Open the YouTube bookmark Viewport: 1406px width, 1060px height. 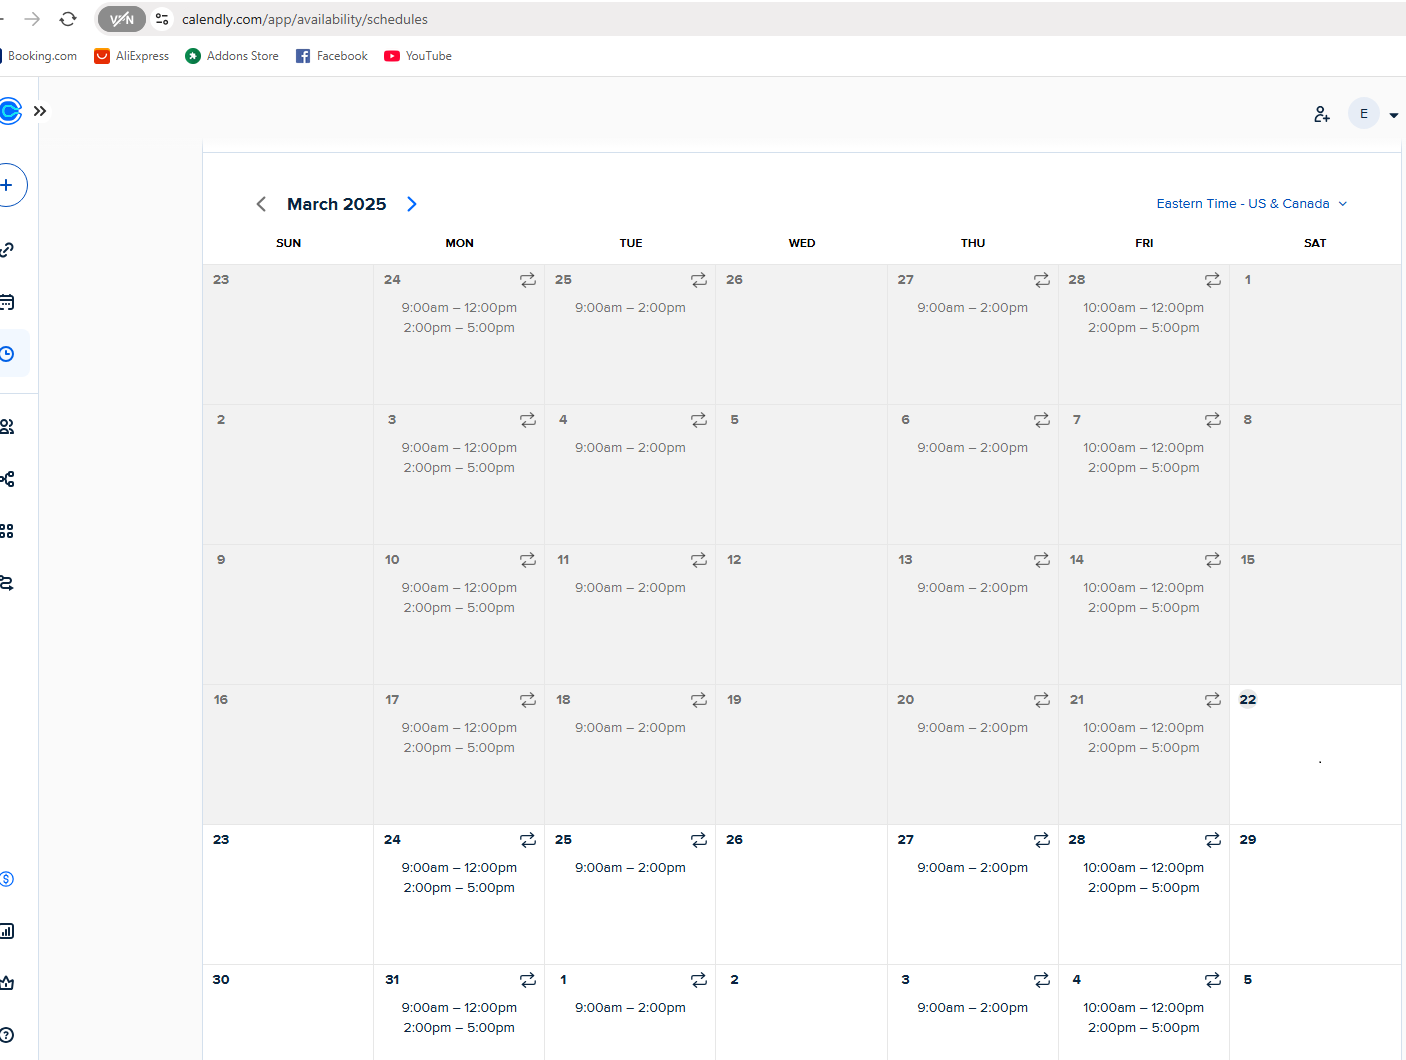coord(418,56)
